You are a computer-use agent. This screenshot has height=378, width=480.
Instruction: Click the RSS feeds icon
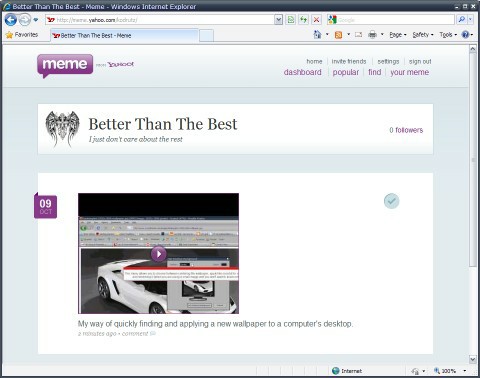point(338,35)
